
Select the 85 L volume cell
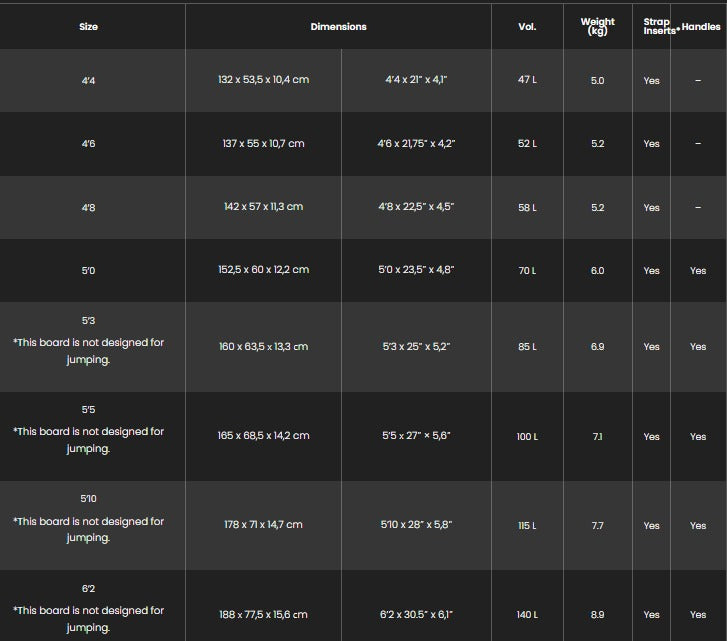(x=527, y=347)
